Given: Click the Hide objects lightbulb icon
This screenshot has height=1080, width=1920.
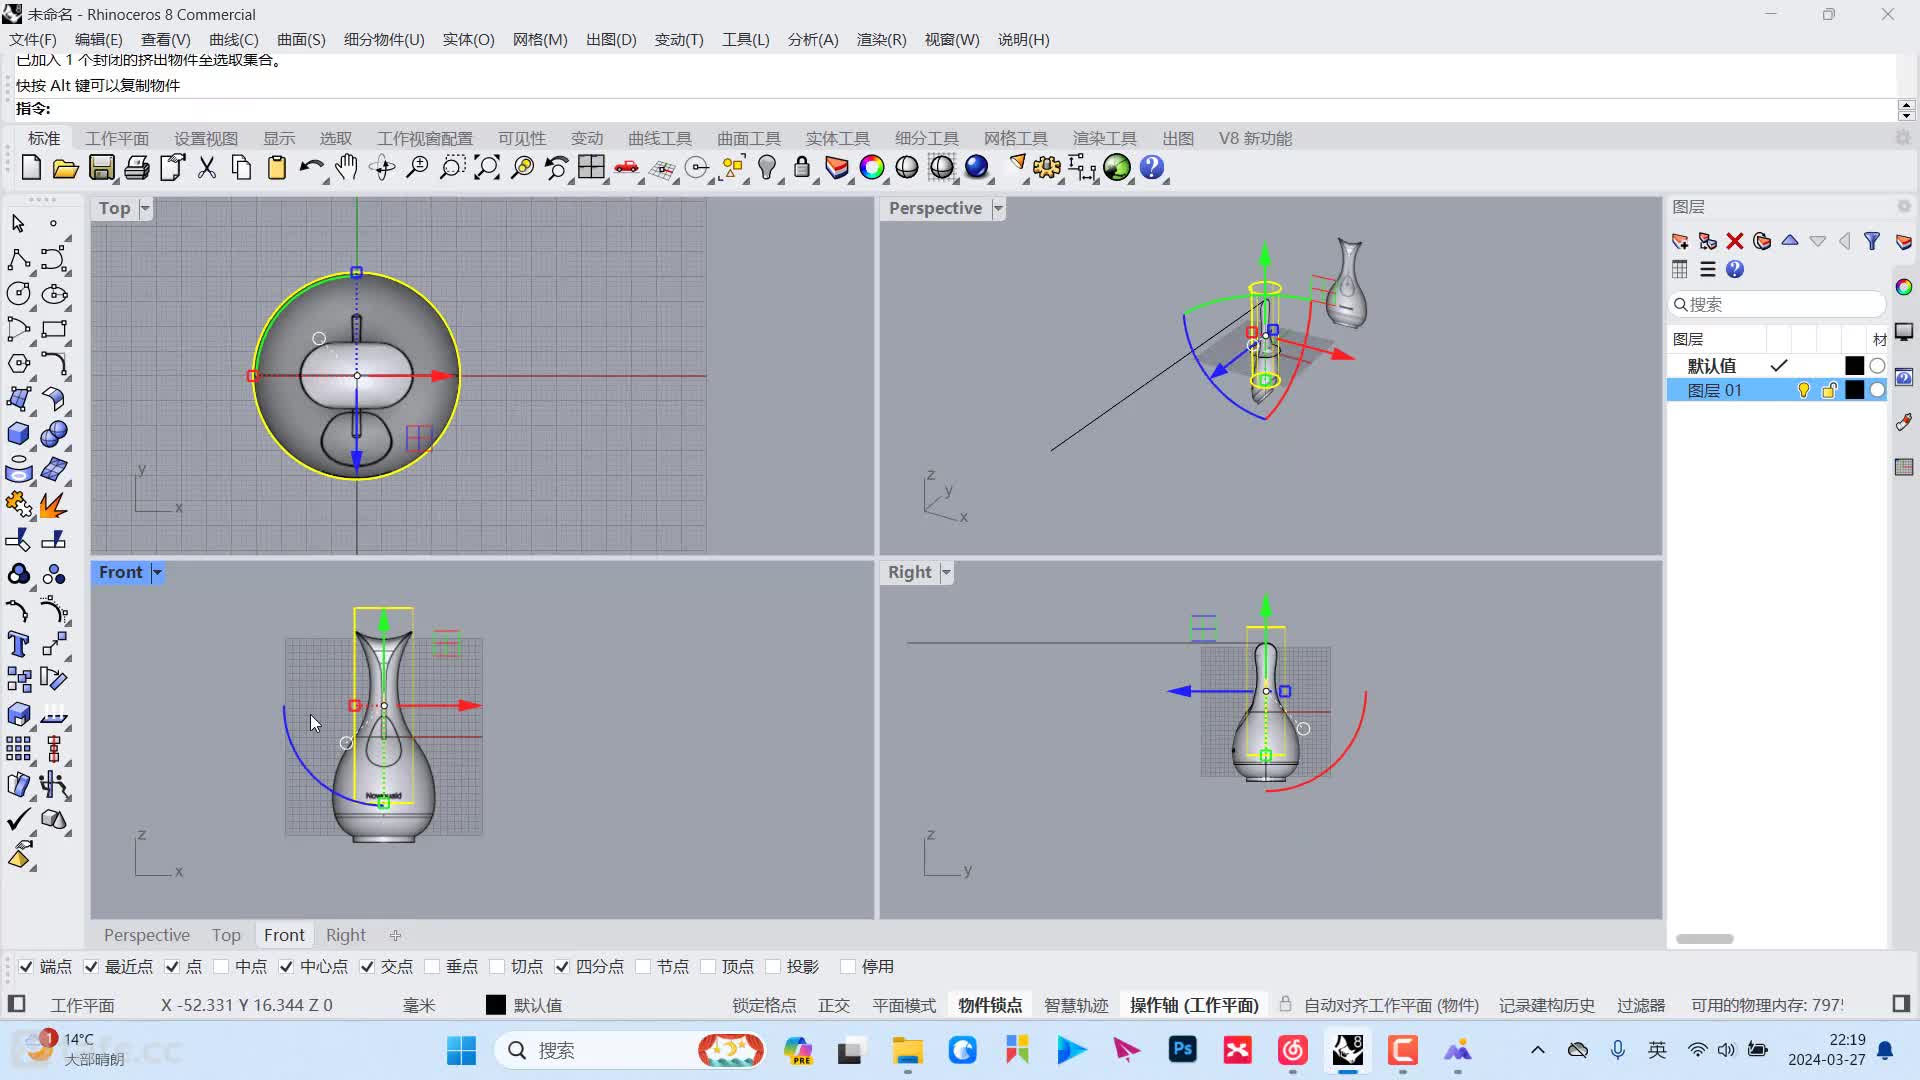Looking at the screenshot, I should click(767, 168).
